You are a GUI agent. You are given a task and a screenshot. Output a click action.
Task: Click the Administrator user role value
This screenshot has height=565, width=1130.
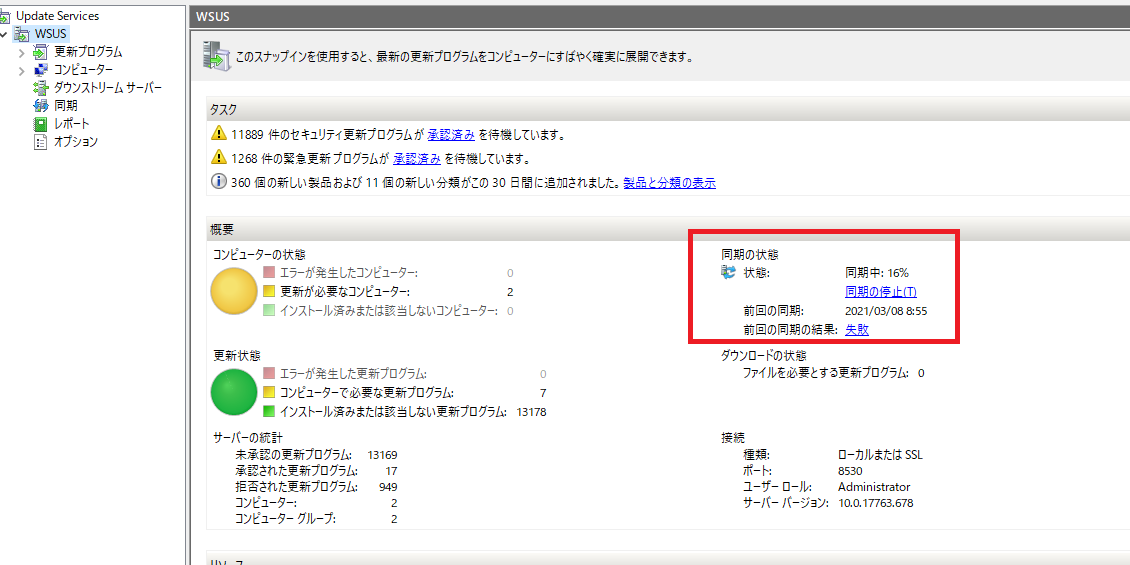pos(874,486)
